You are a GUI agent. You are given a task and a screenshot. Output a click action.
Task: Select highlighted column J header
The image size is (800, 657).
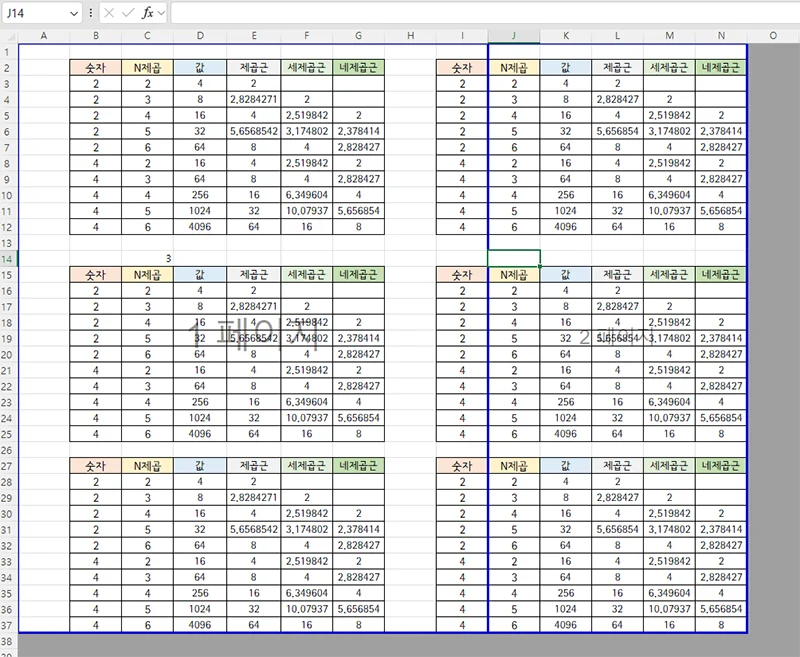514,36
